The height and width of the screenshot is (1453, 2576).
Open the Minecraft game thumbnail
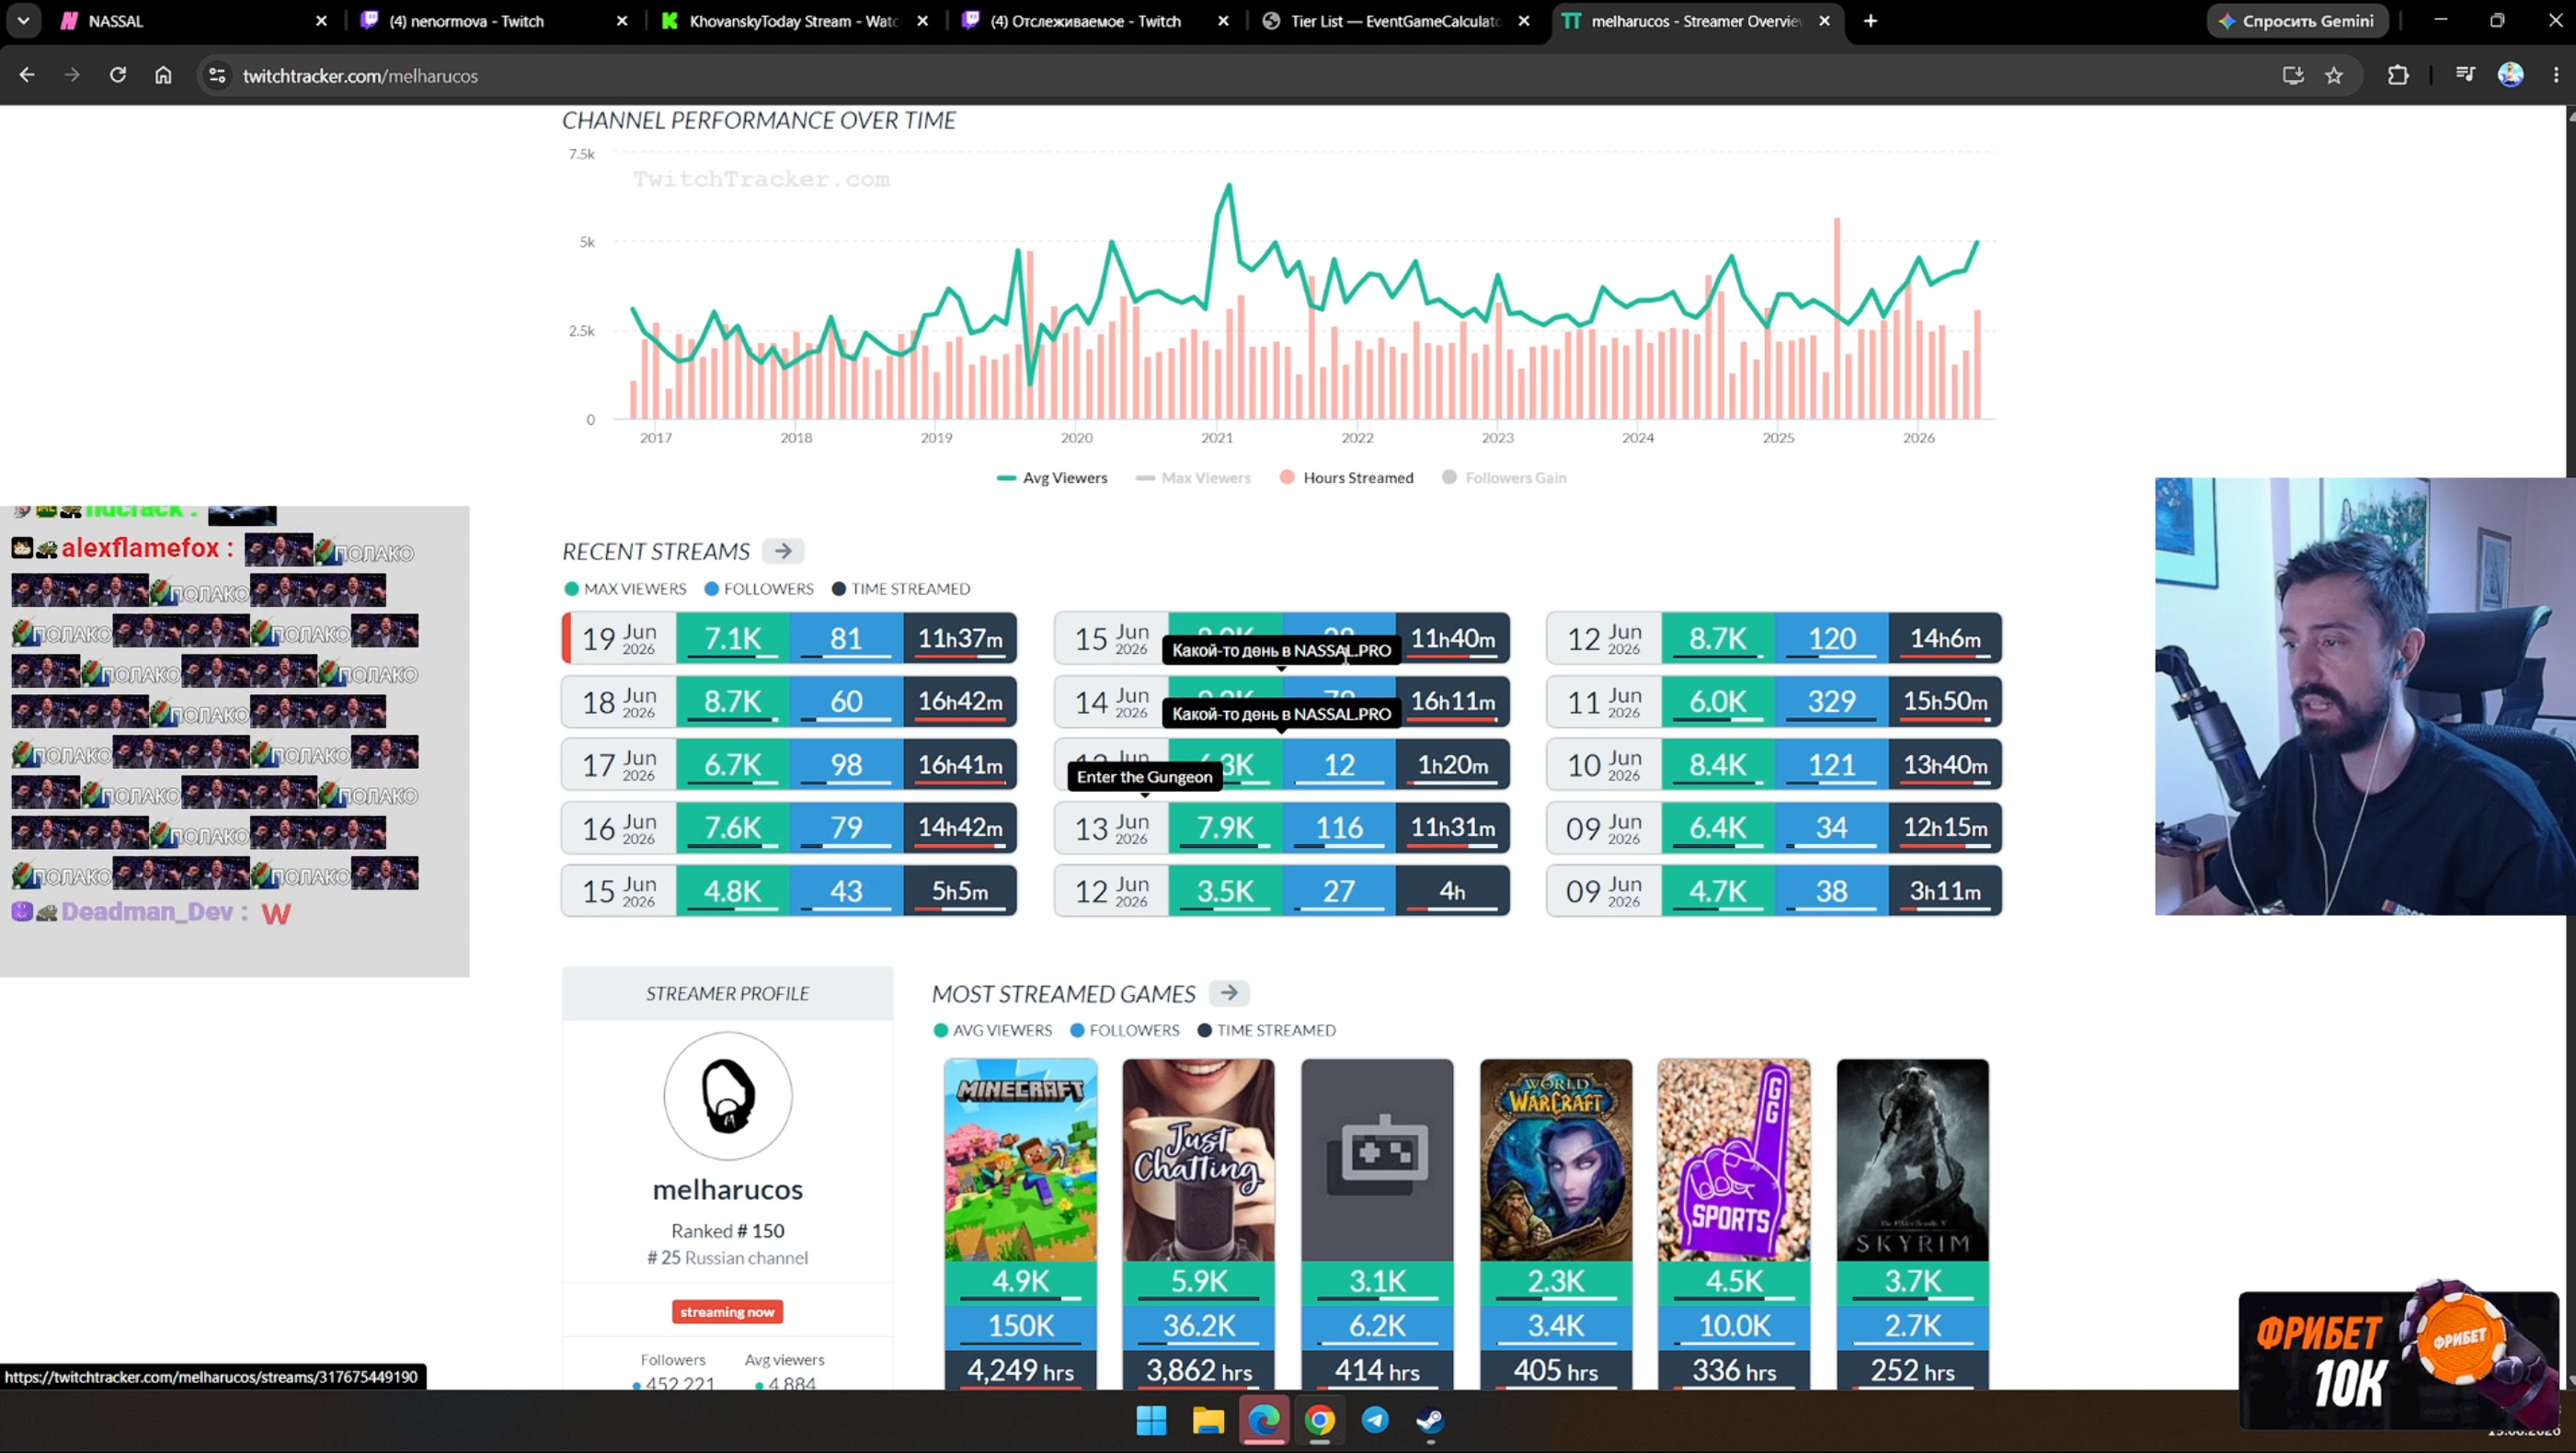1020,1160
